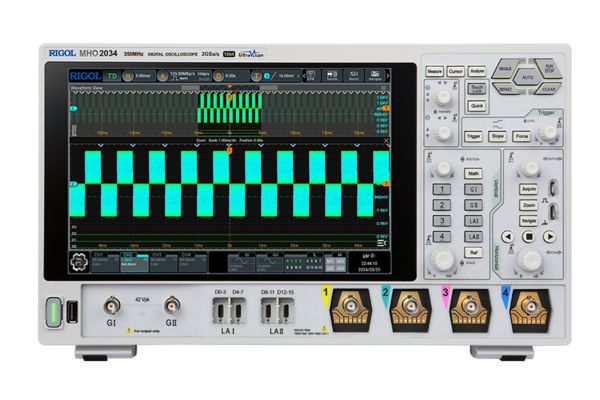Tap the Math key
This screenshot has width=600, height=400.
473,174
